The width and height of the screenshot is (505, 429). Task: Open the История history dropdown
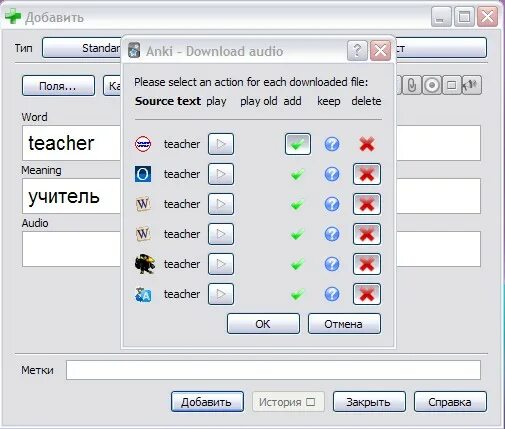point(288,402)
